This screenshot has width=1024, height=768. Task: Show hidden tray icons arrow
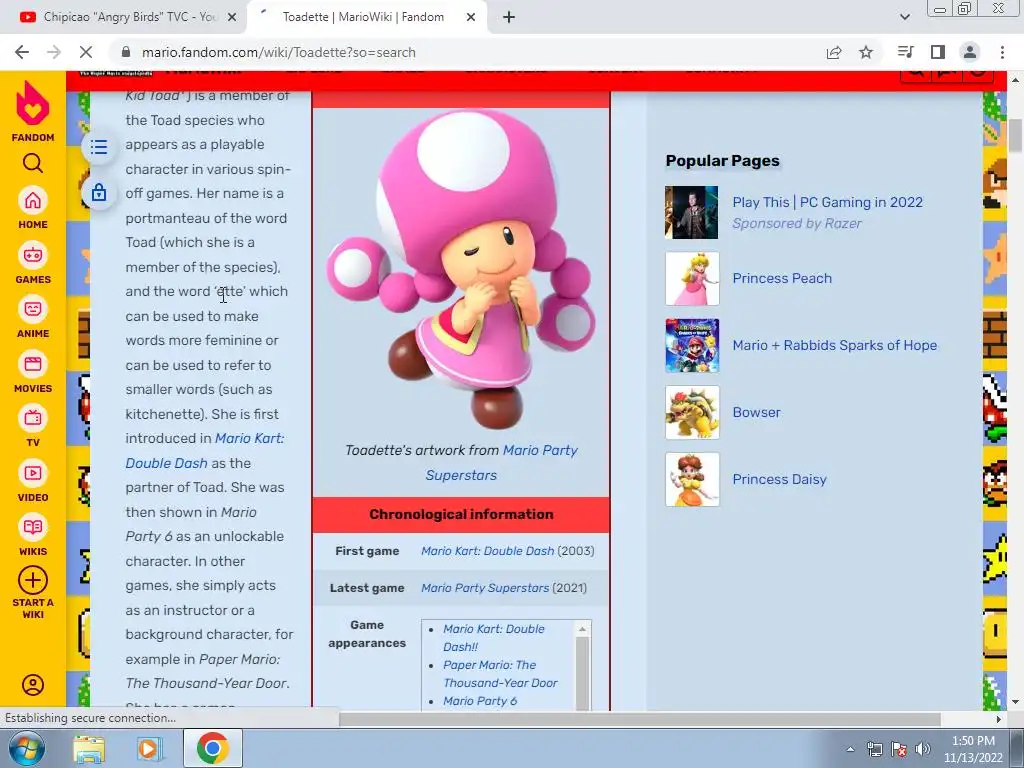850,749
